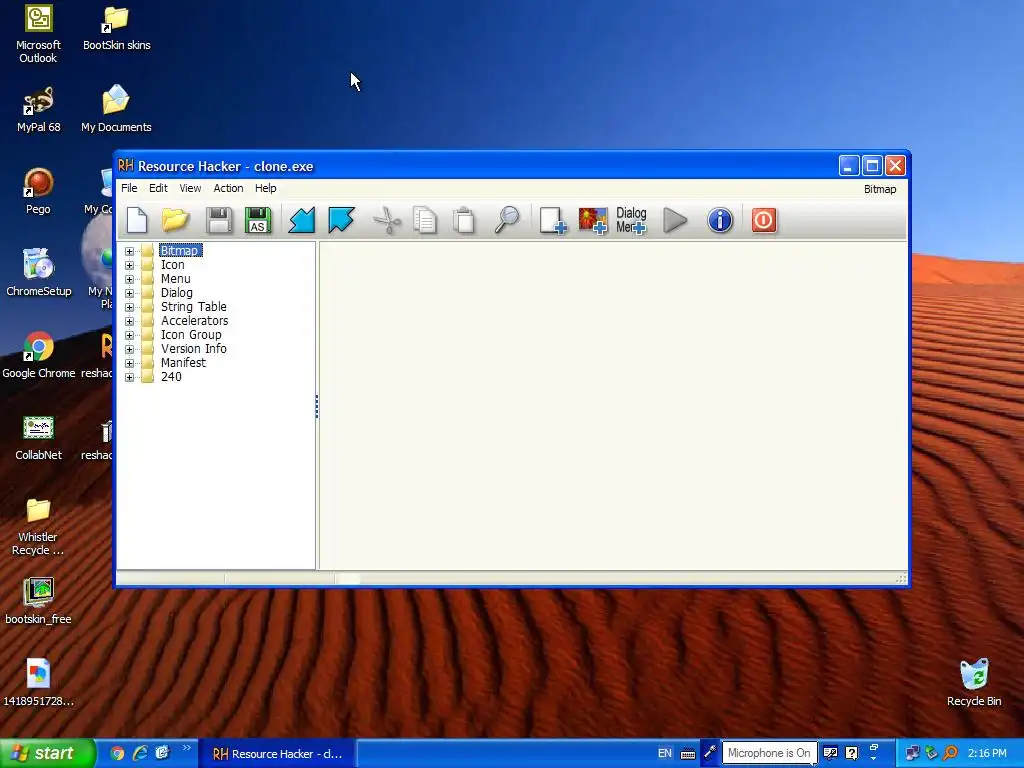Copy with the two-pages toolbar icon
Image resolution: width=1024 pixels, height=768 pixels.
(425, 220)
